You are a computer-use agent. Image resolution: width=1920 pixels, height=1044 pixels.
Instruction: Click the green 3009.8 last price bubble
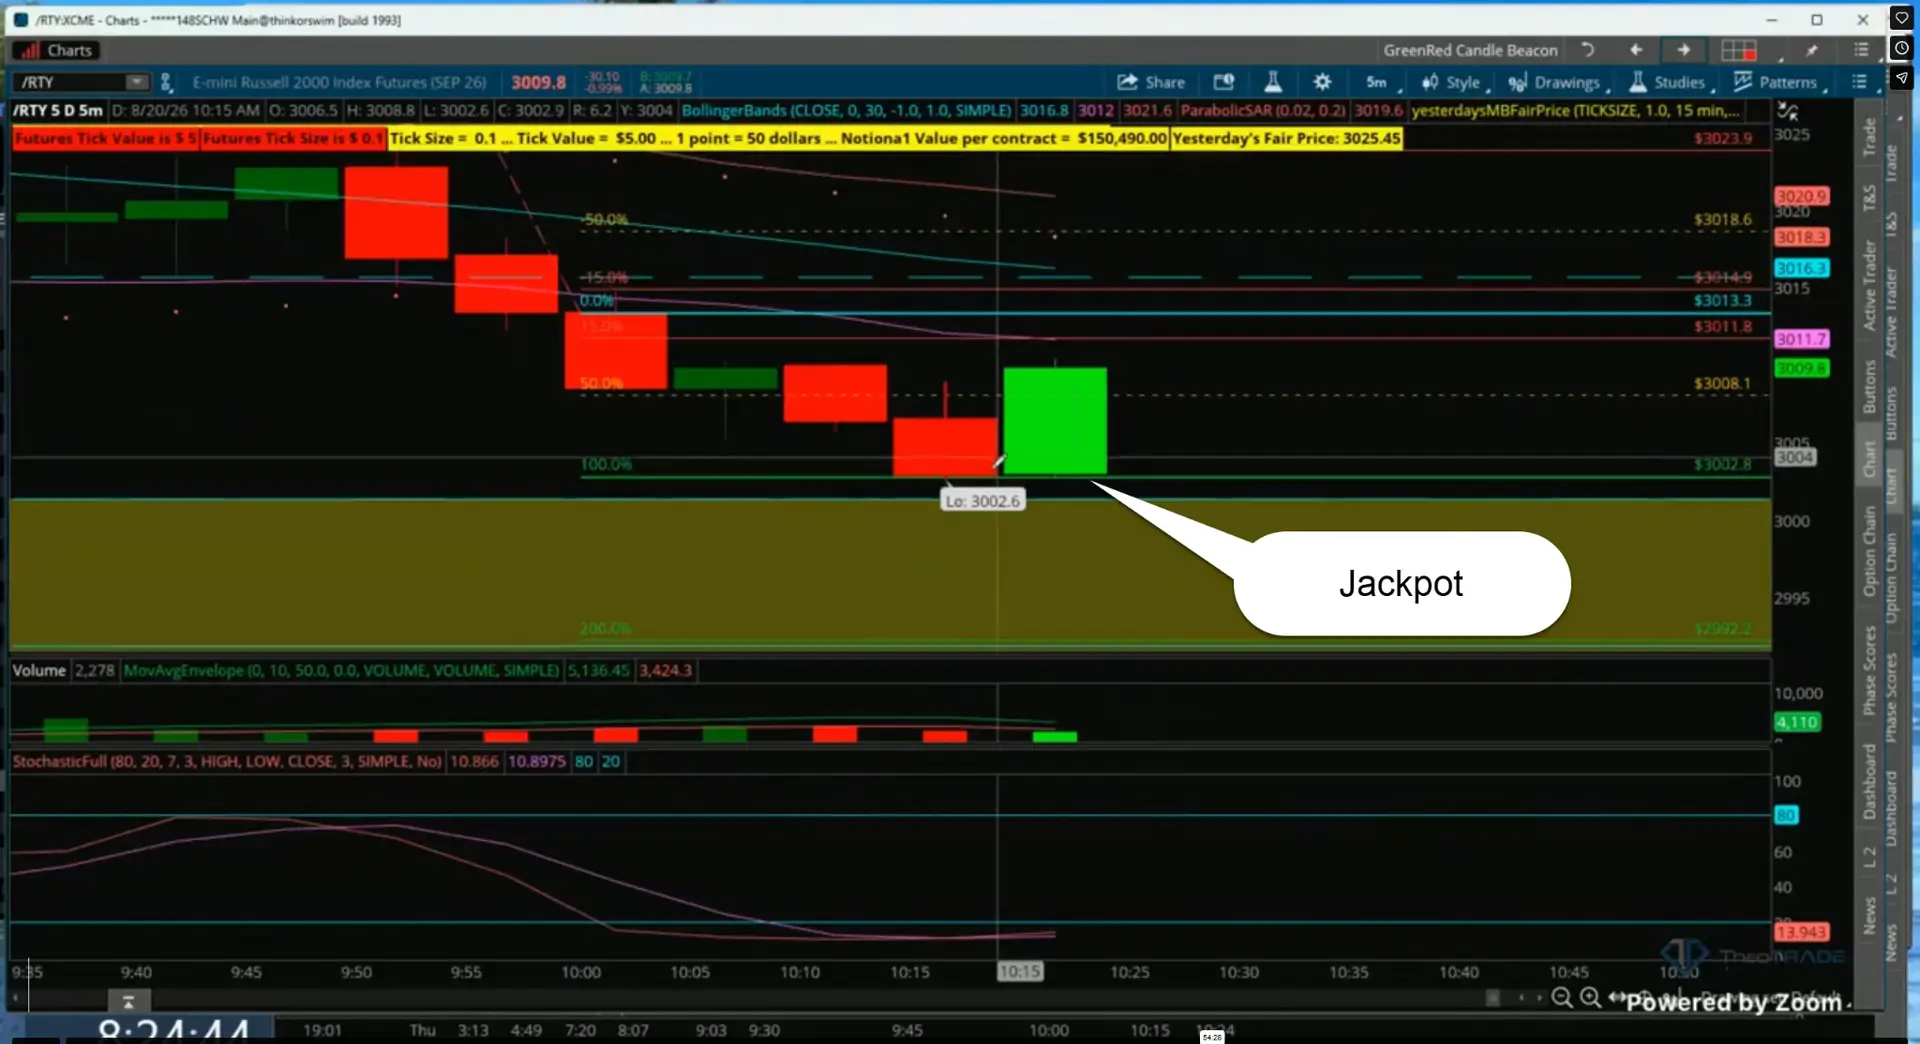(x=1801, y=368)
